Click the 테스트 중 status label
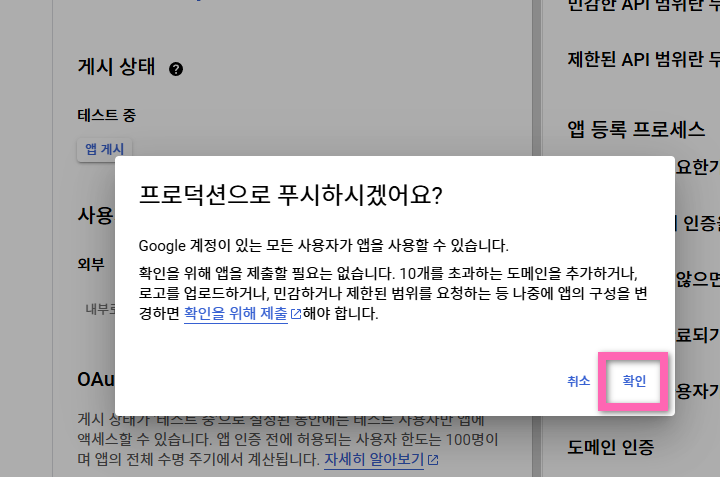Image resolution: width=720 pixels, height=477 pixels. pos(106,115)
